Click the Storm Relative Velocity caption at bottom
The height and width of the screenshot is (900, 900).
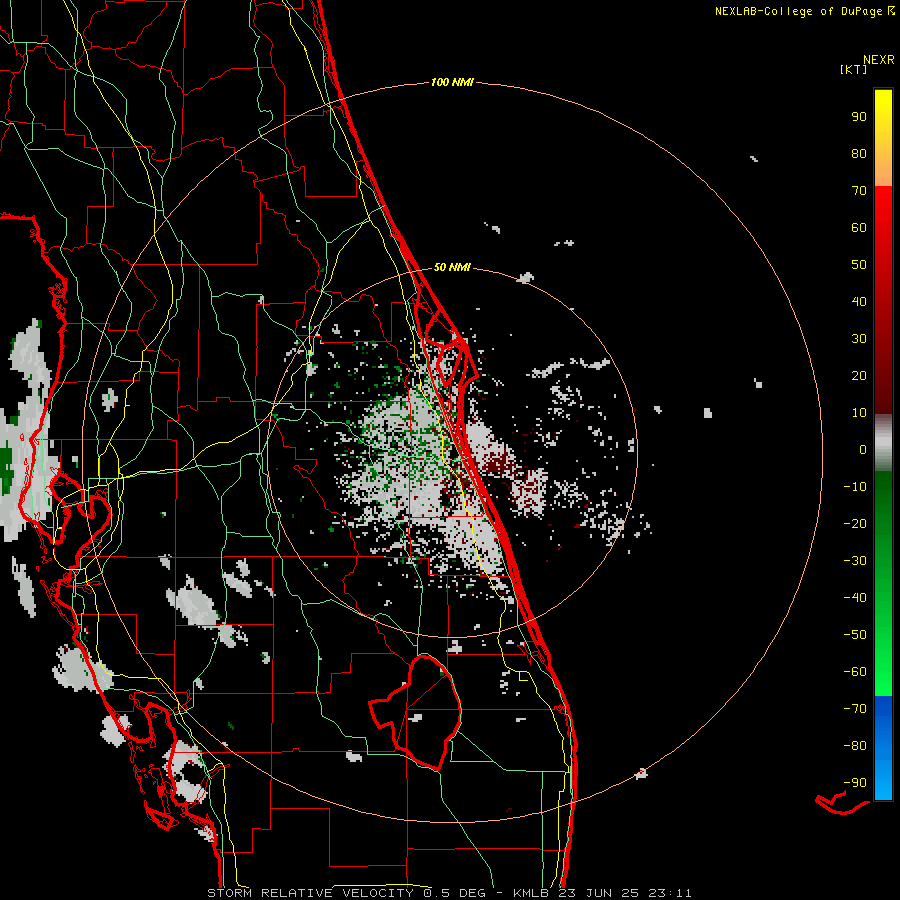point(449,893)
